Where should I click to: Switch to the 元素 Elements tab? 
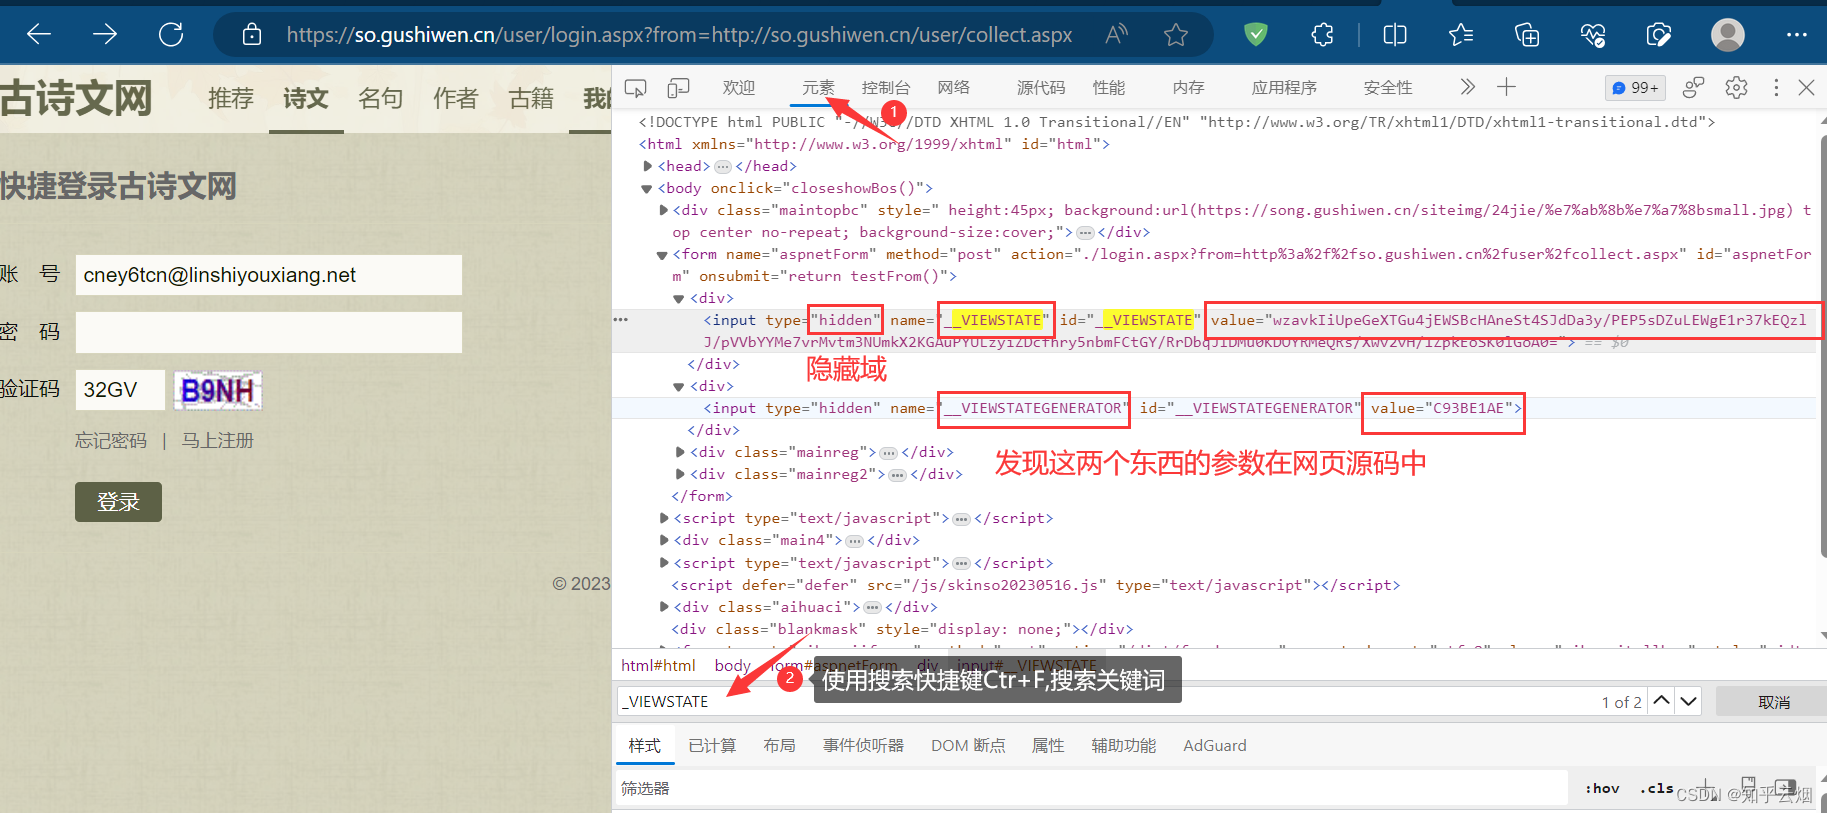coord(818,88)
